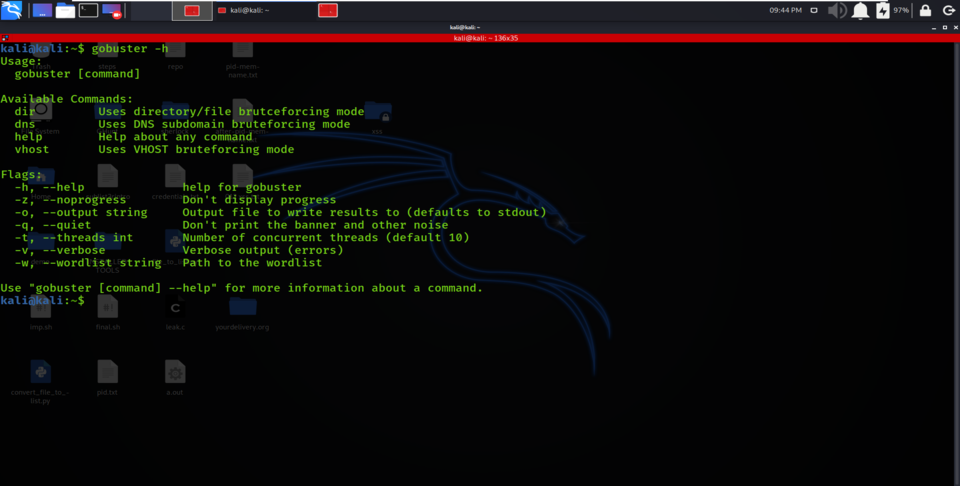
Task: Click the '-q, --quiet' flag line
Action: 231,225
